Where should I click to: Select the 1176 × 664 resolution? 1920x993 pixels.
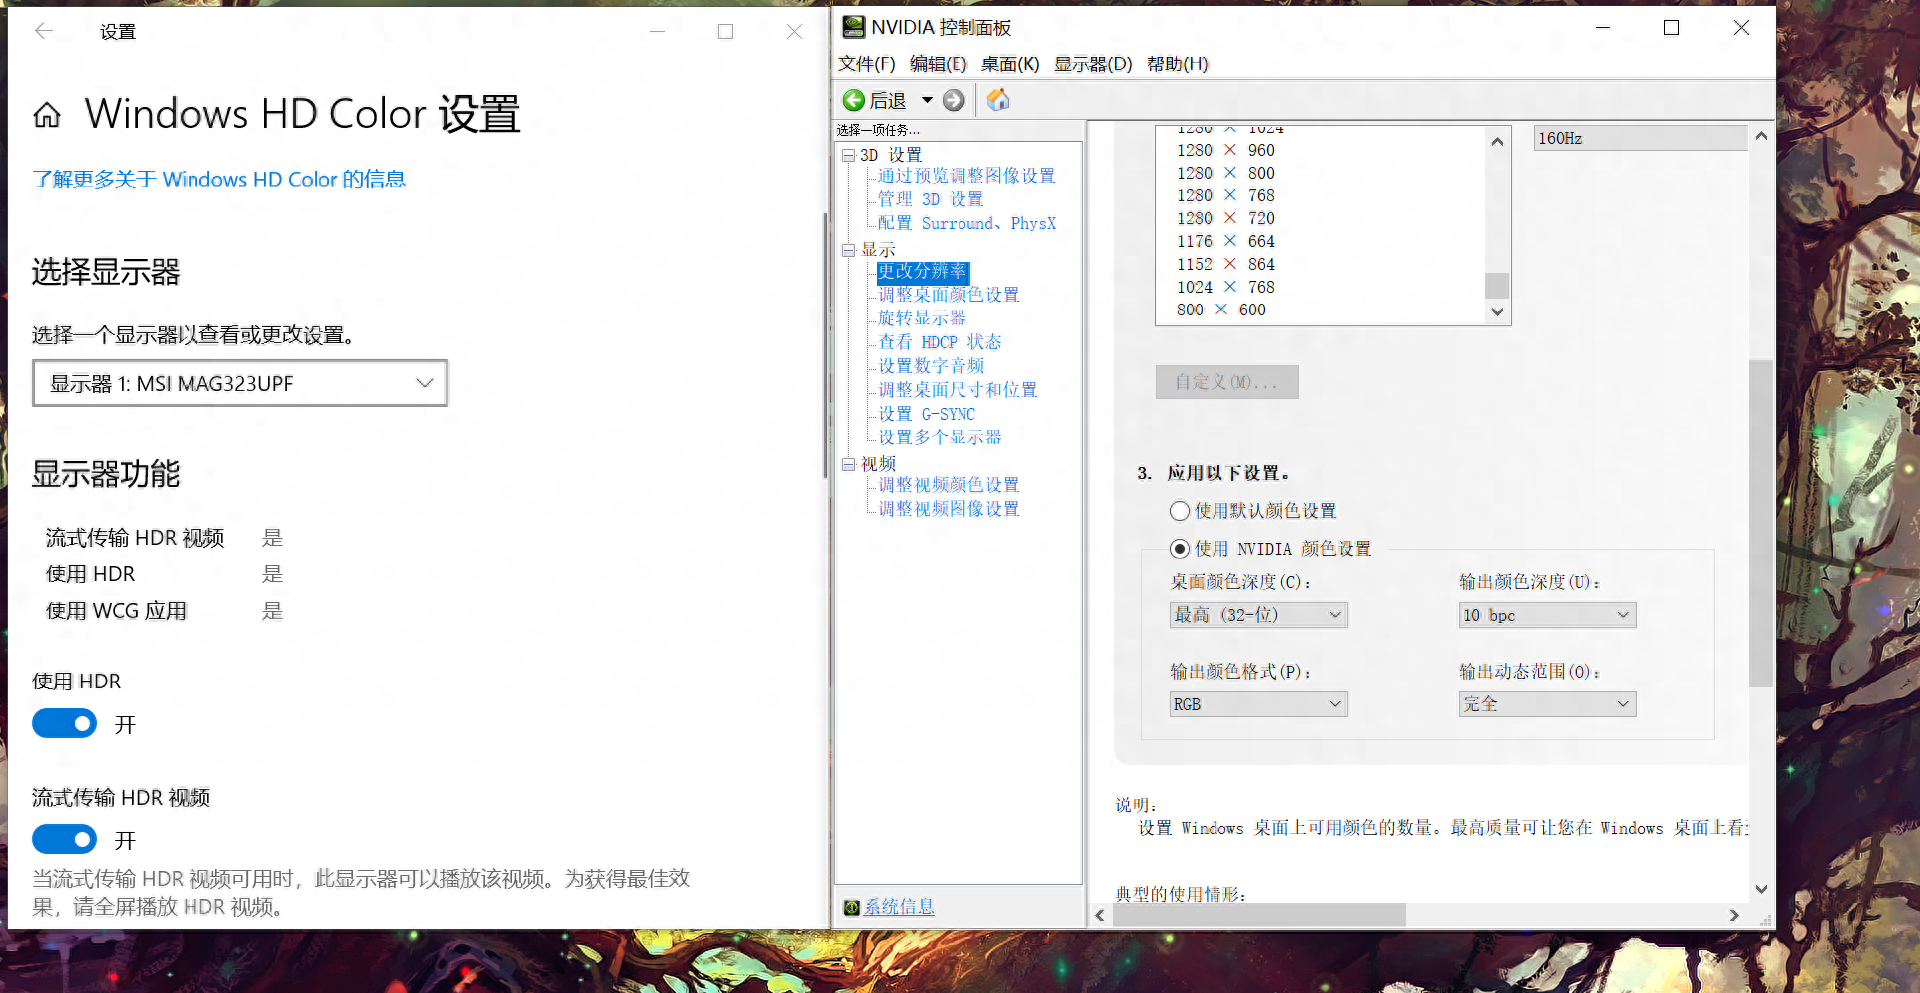coord(1225,241)
